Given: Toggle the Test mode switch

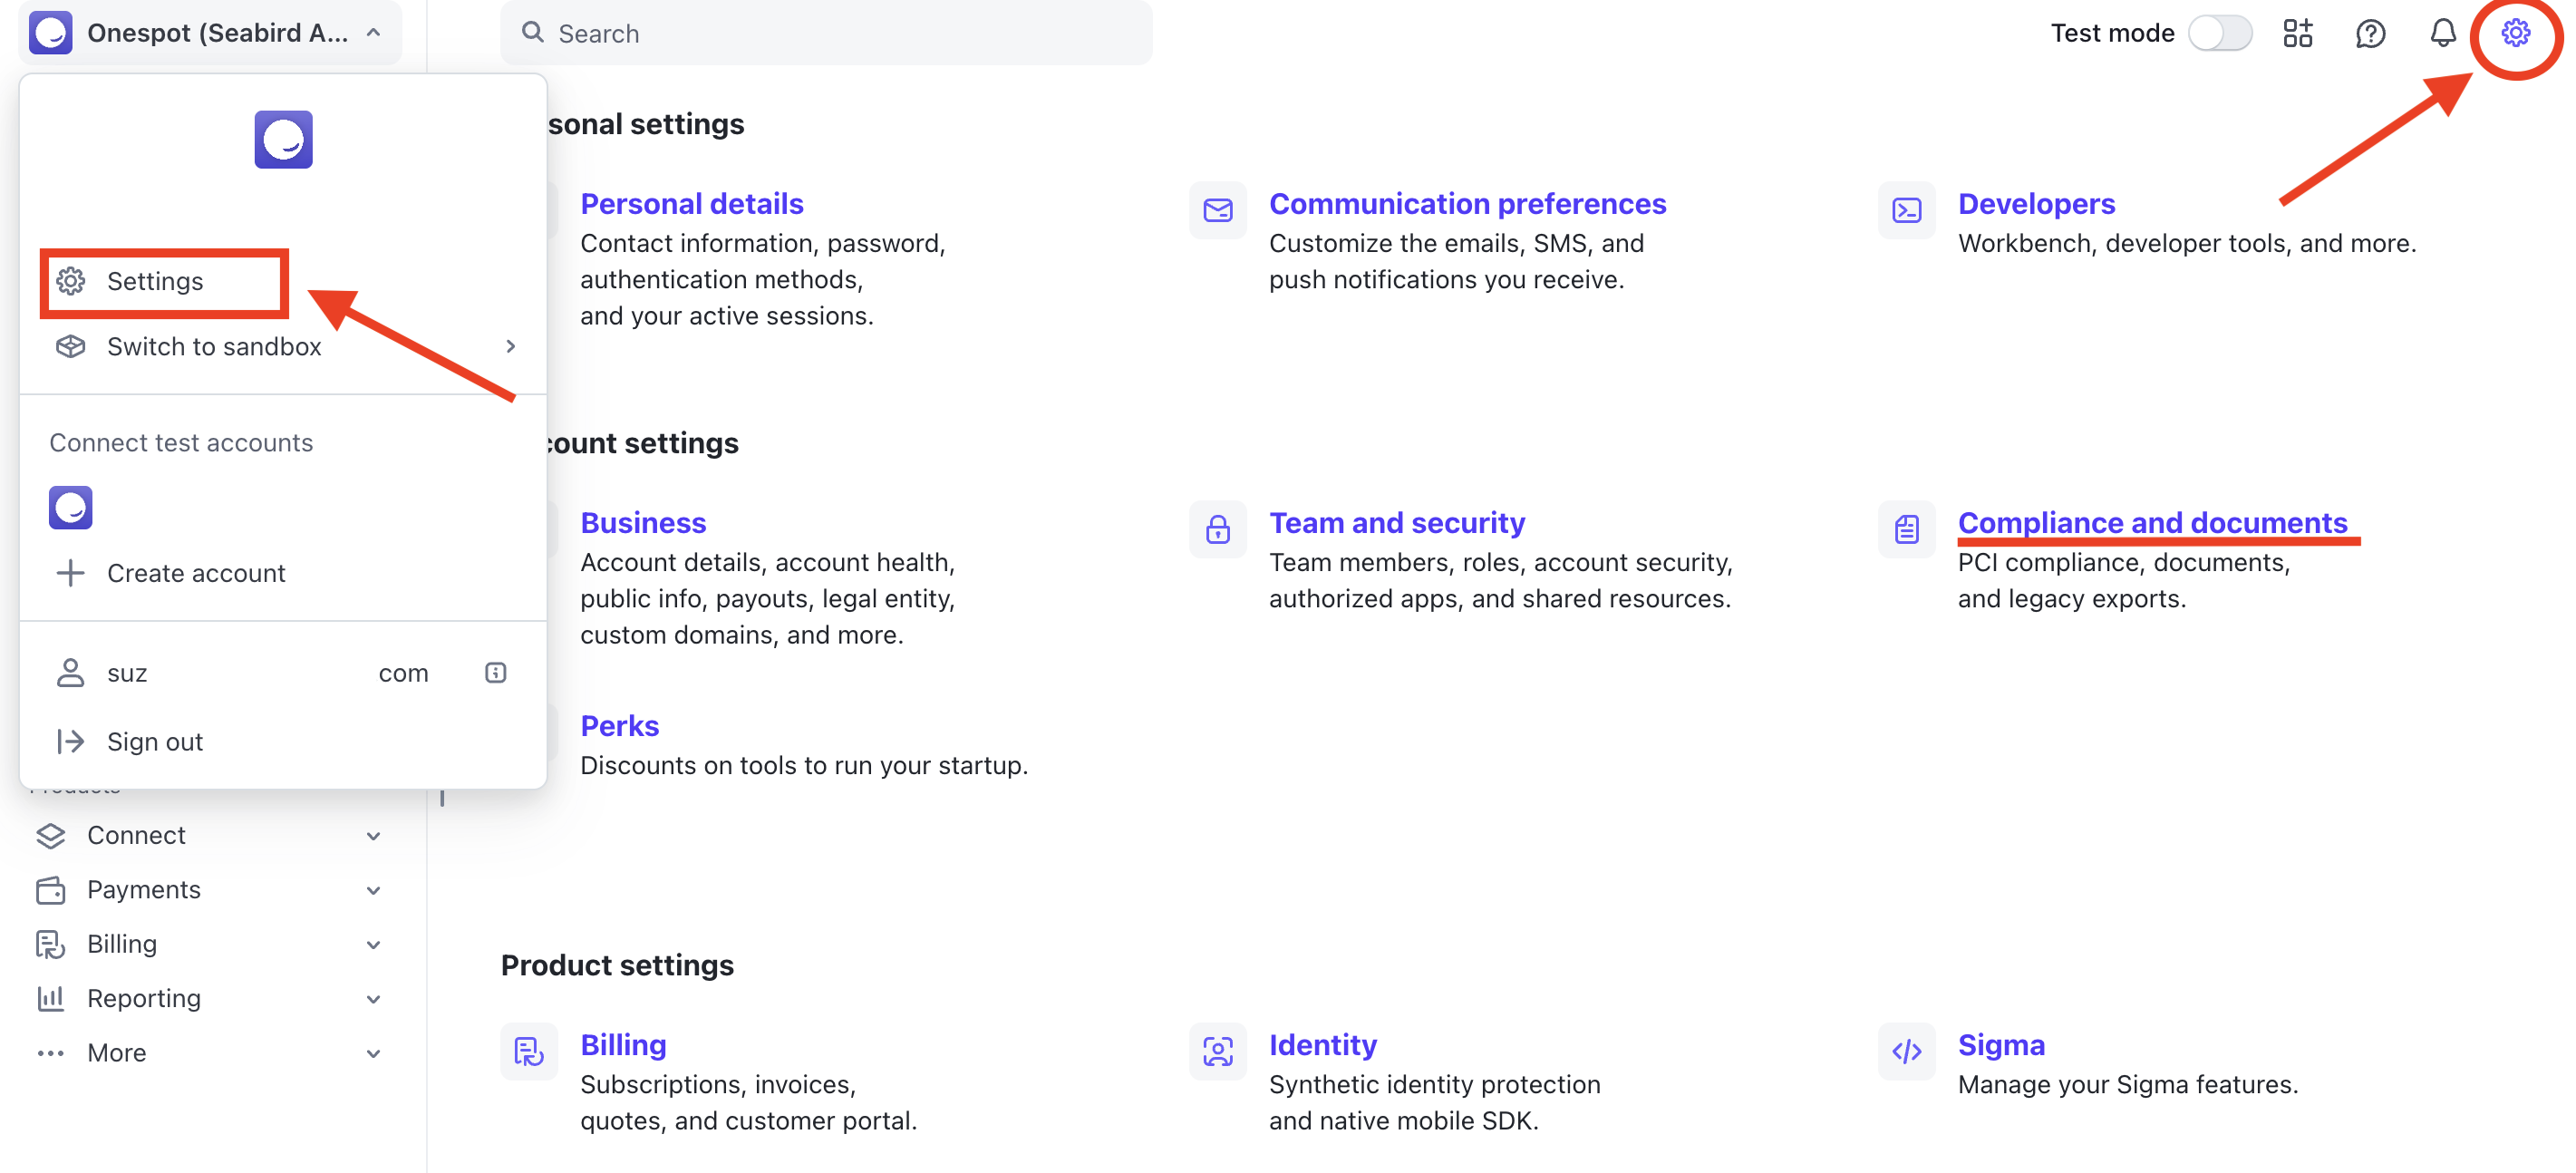Looking at the screenshot, I should 2220,33.
